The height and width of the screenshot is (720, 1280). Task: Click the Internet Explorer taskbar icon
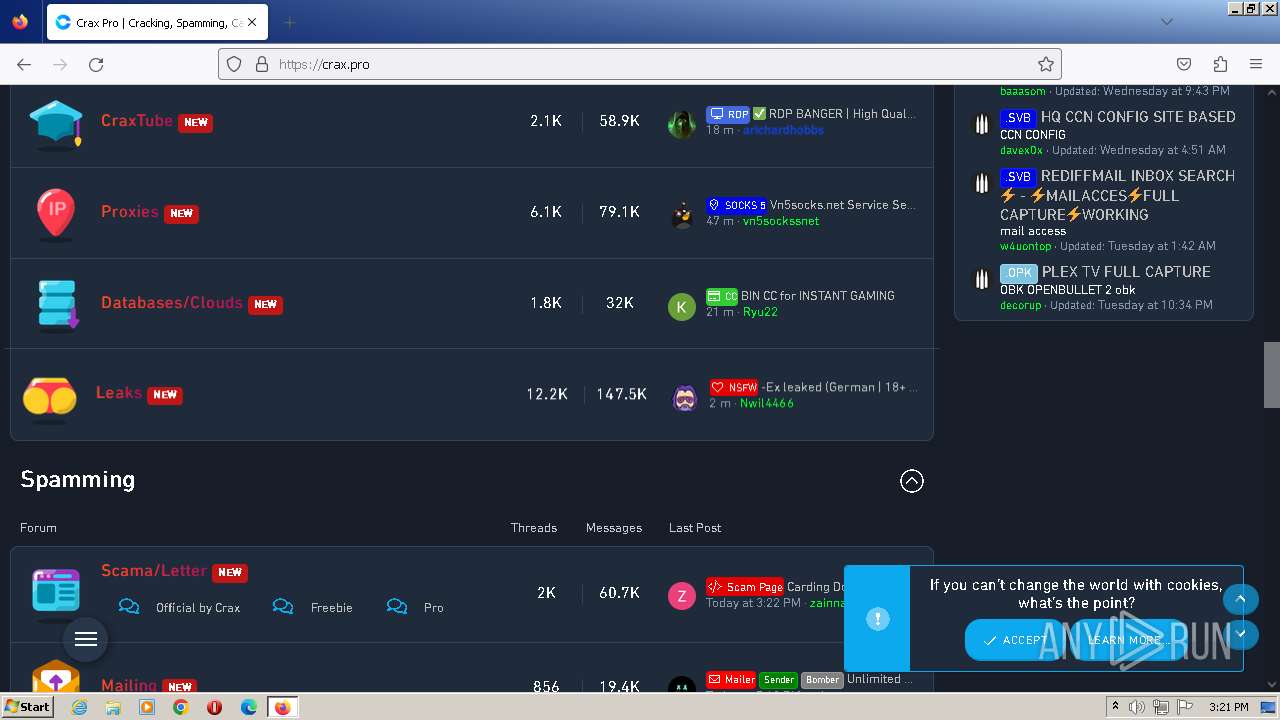coord(79,707)
